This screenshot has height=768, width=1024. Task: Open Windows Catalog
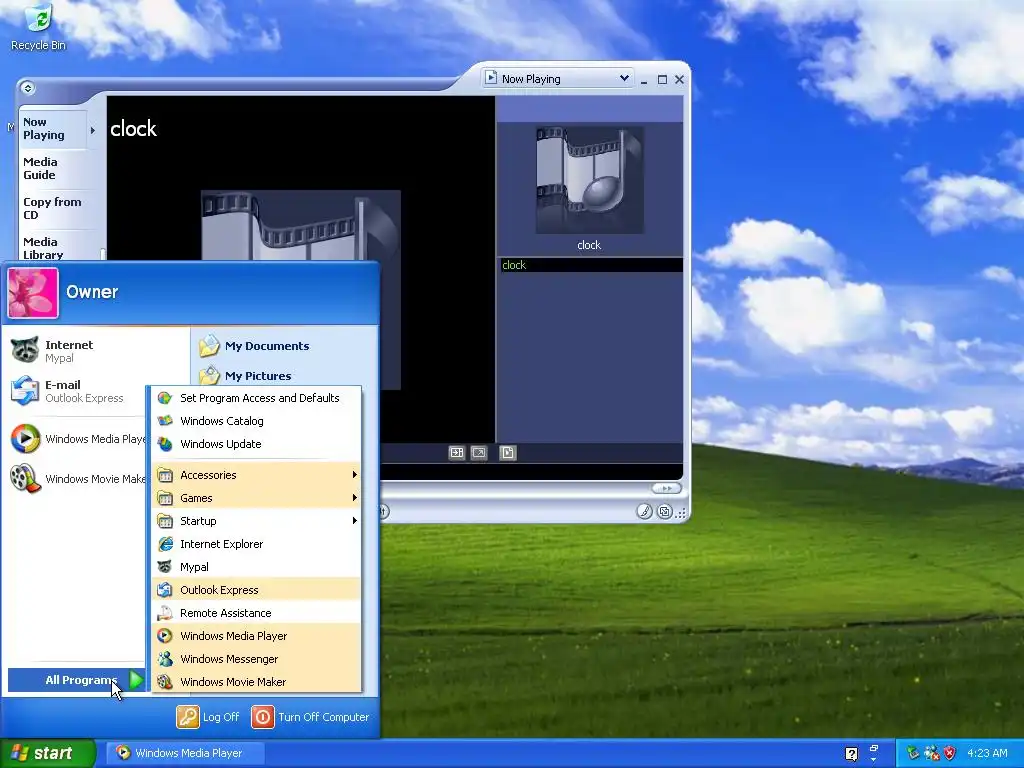pos(256,421)
